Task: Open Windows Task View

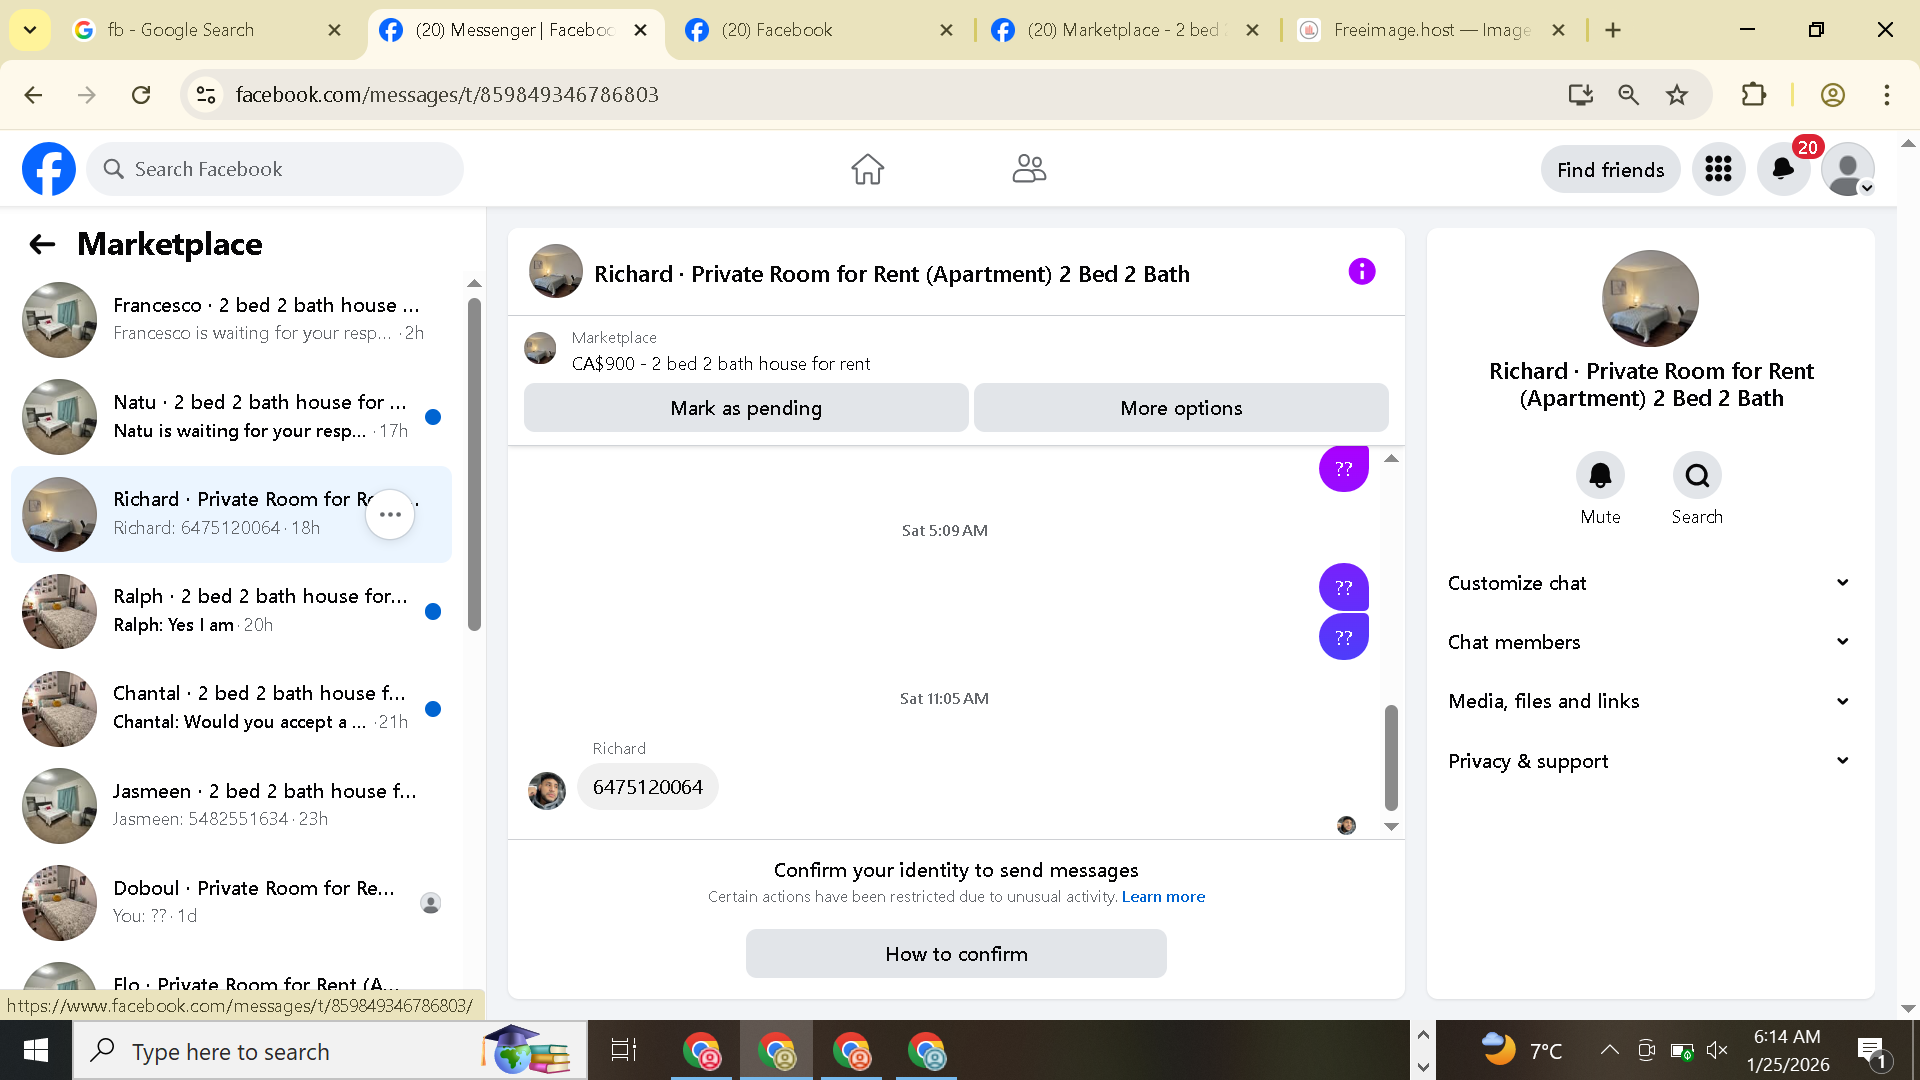Action: [x=624, y=1050]
